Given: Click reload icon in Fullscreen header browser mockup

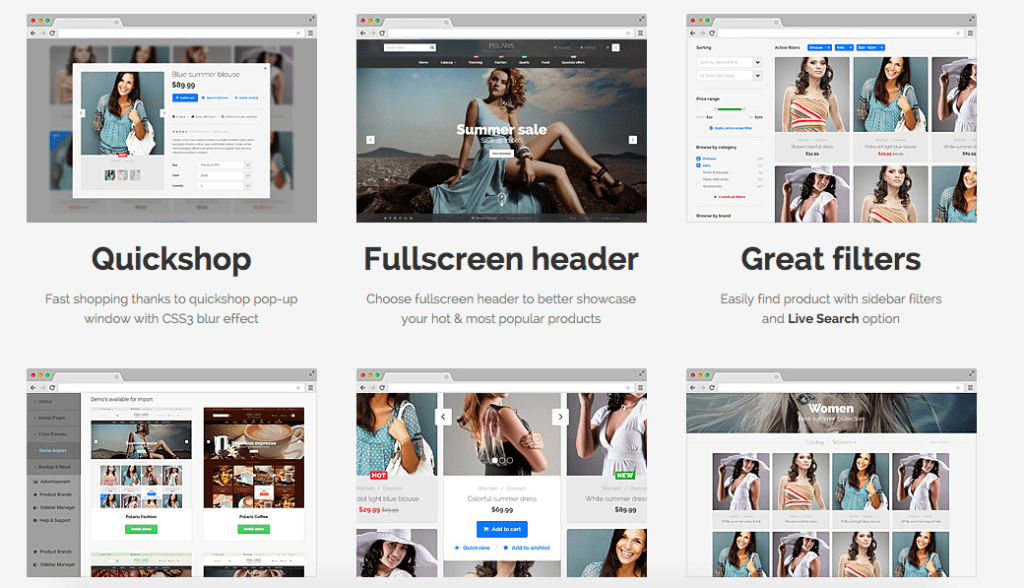Looking at the screenshot, I should pos(382,33).
